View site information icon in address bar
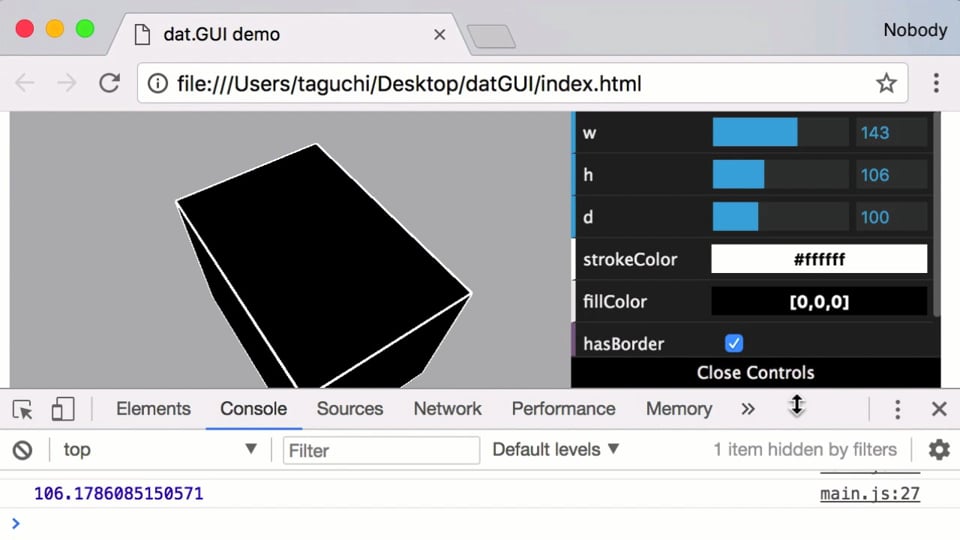The image size is (960, 540). point(158,83)
